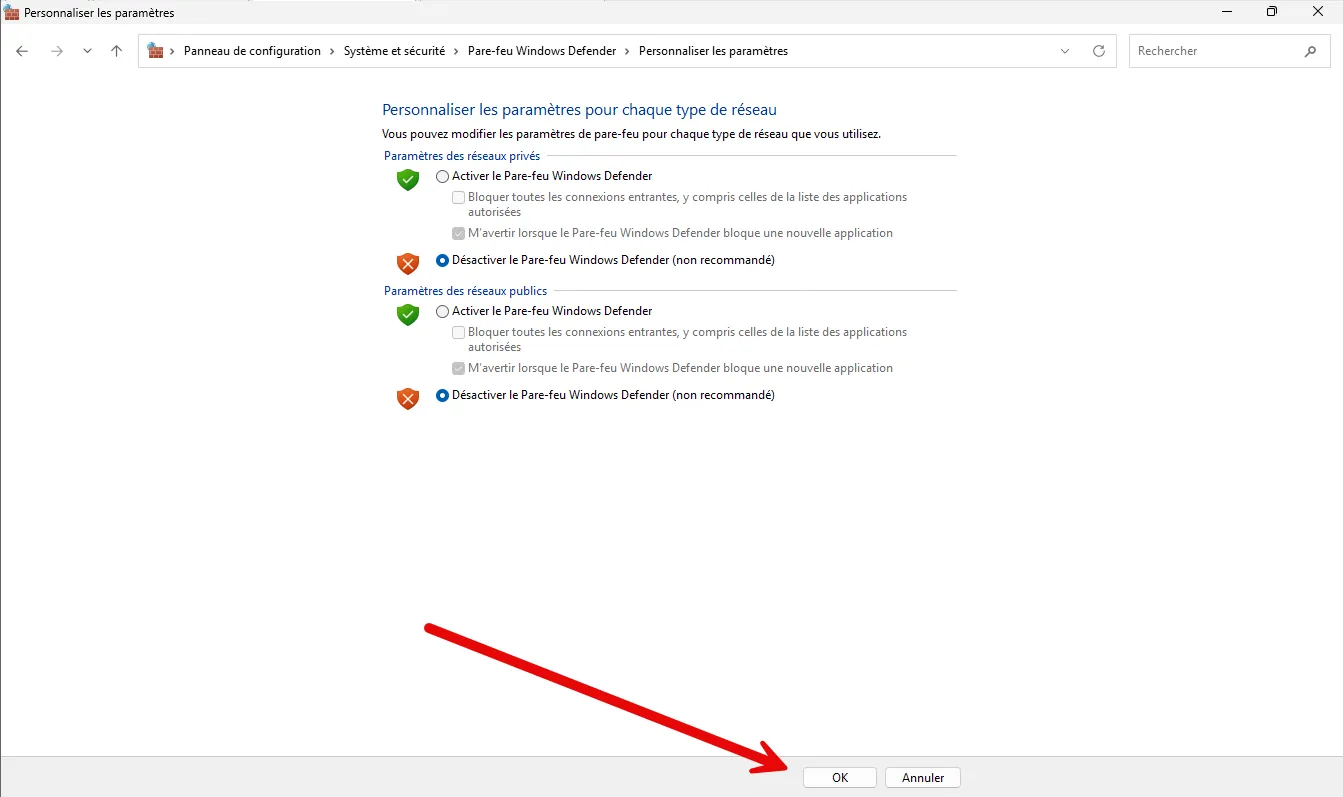This screenshot has height=797, width=1343.
Task: Enable Defender firewall for public networks
Action: tap(443, 311)
